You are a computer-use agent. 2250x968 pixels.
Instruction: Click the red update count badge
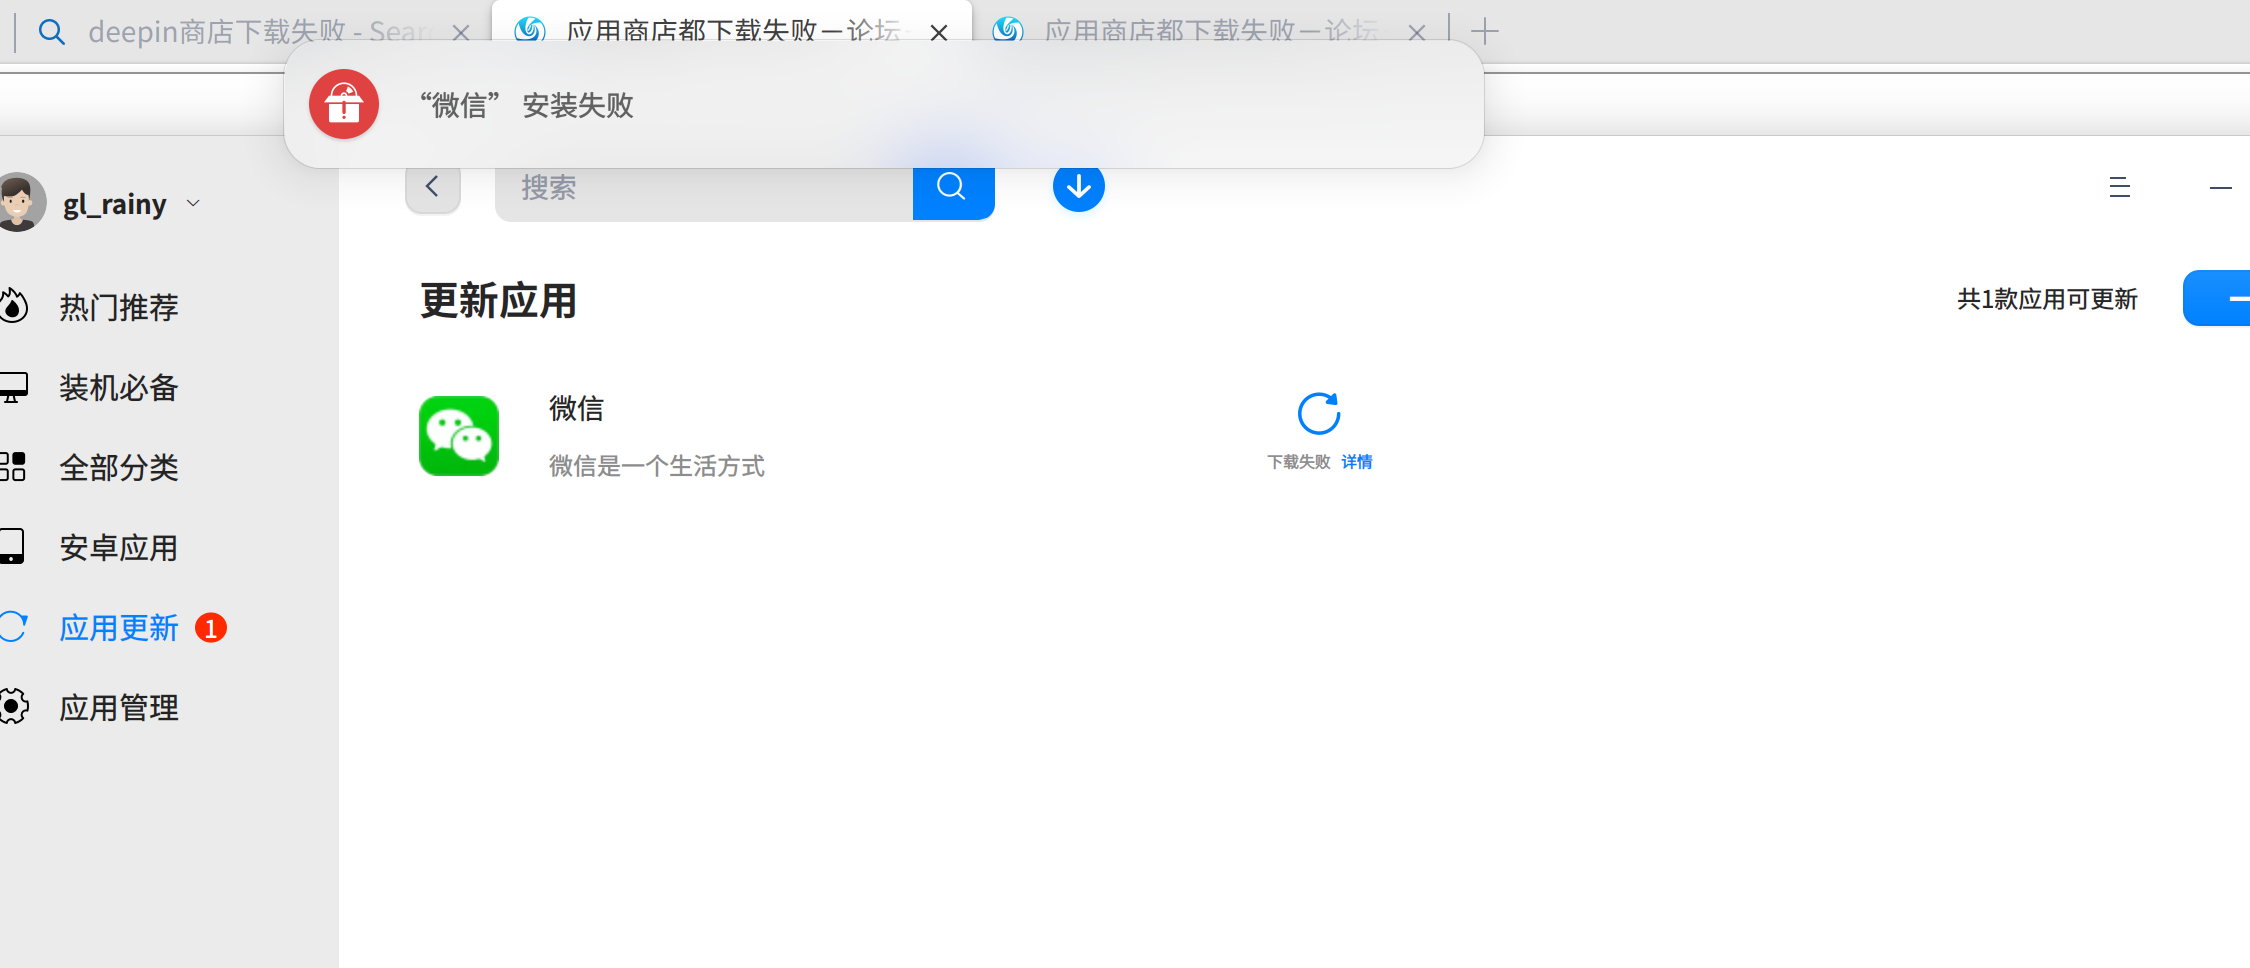click(211, 628)
